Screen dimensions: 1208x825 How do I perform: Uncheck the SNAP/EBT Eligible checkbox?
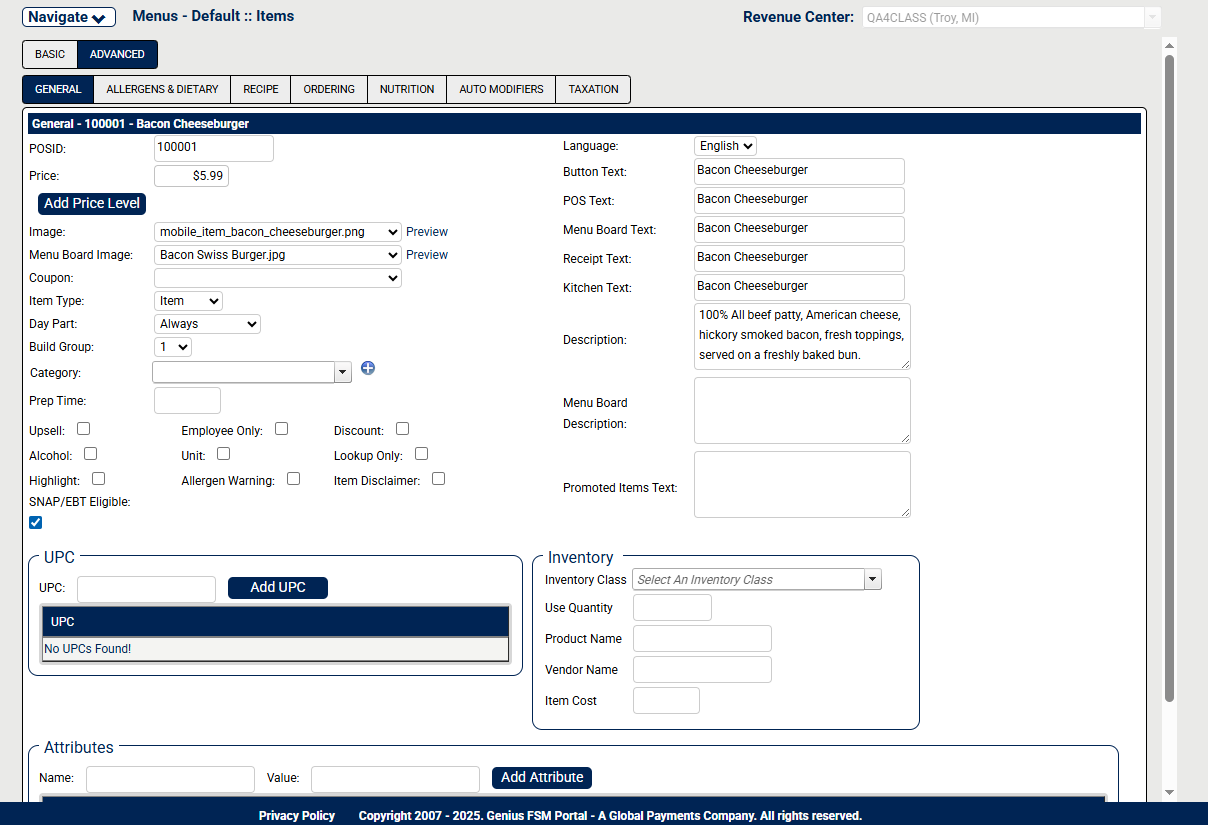[x=36, y=522]
